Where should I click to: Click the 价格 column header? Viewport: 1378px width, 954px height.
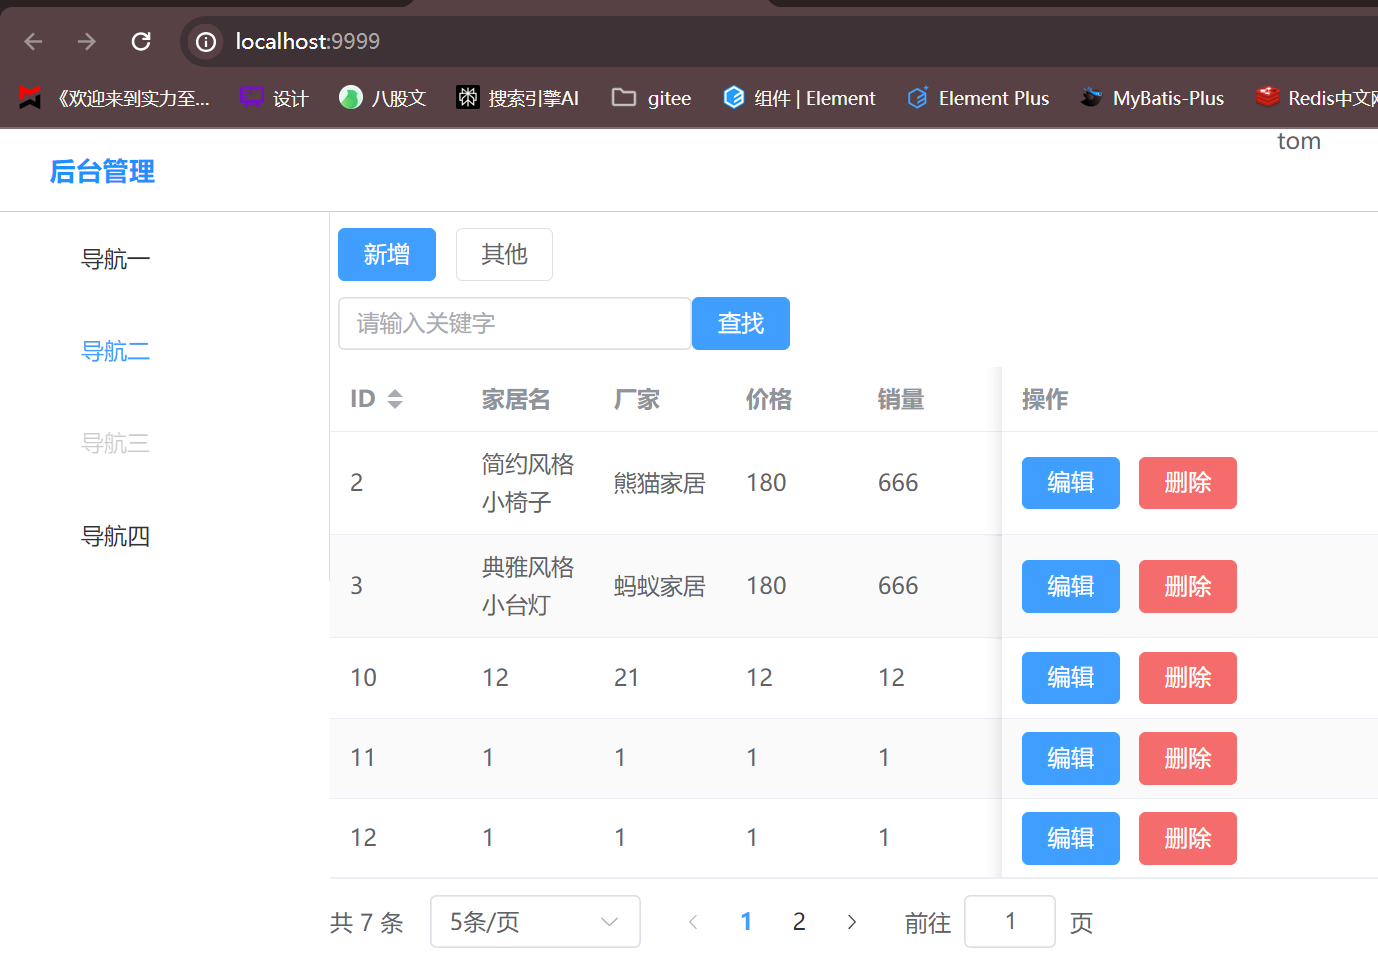click(769, 400)
